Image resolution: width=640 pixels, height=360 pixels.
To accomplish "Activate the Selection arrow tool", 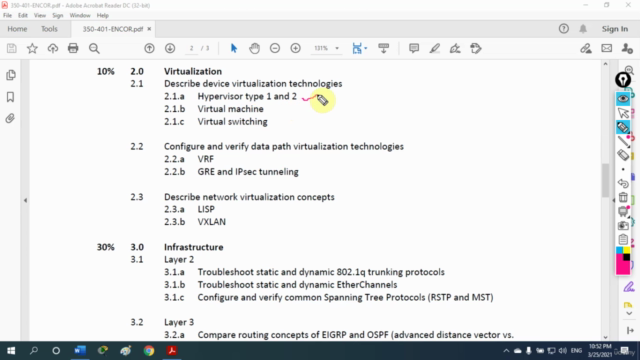I will pos(233,49).
